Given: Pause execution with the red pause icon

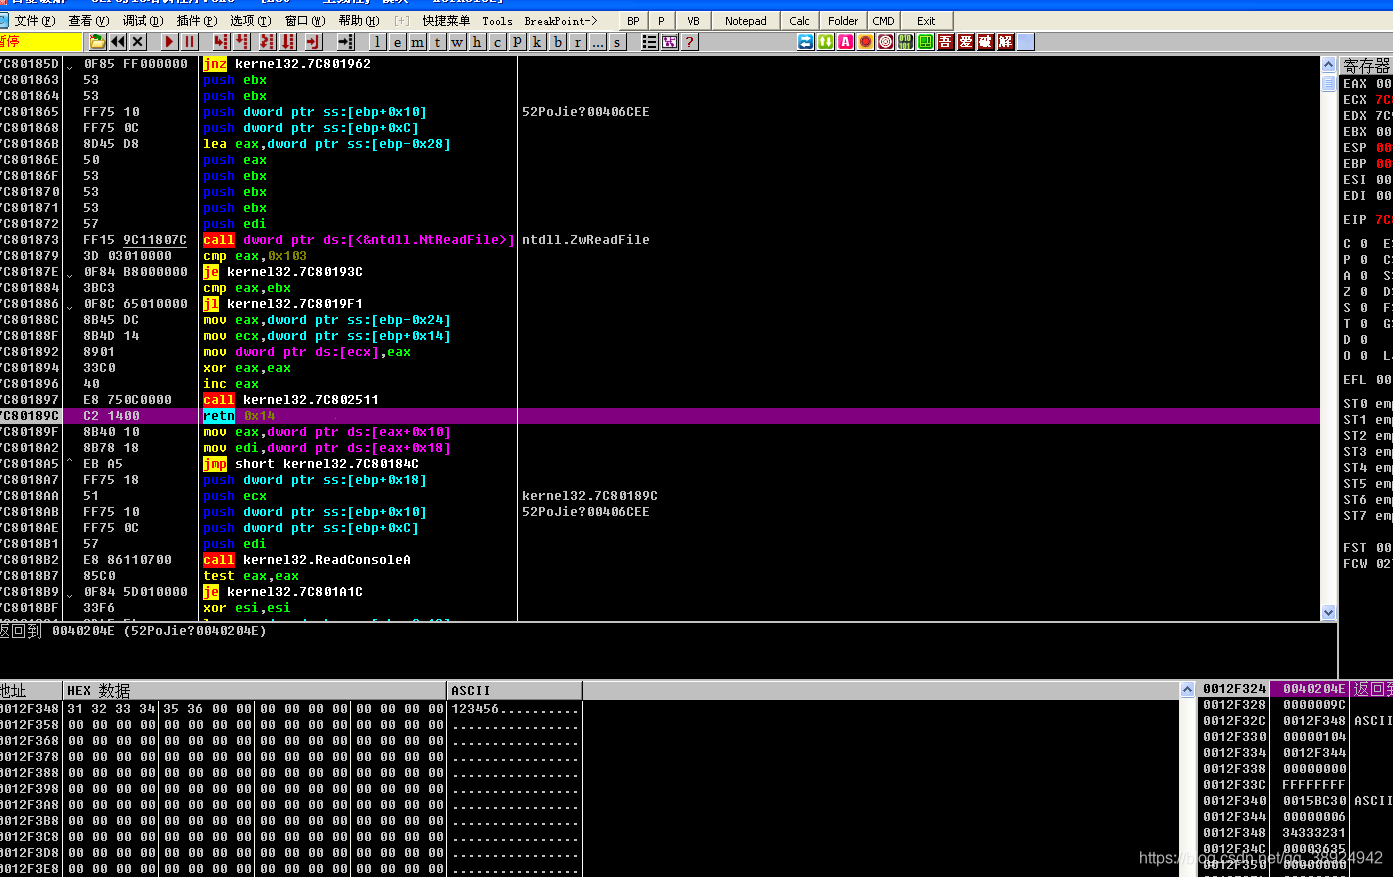Looking at the screenshot, I should point(189,41).
